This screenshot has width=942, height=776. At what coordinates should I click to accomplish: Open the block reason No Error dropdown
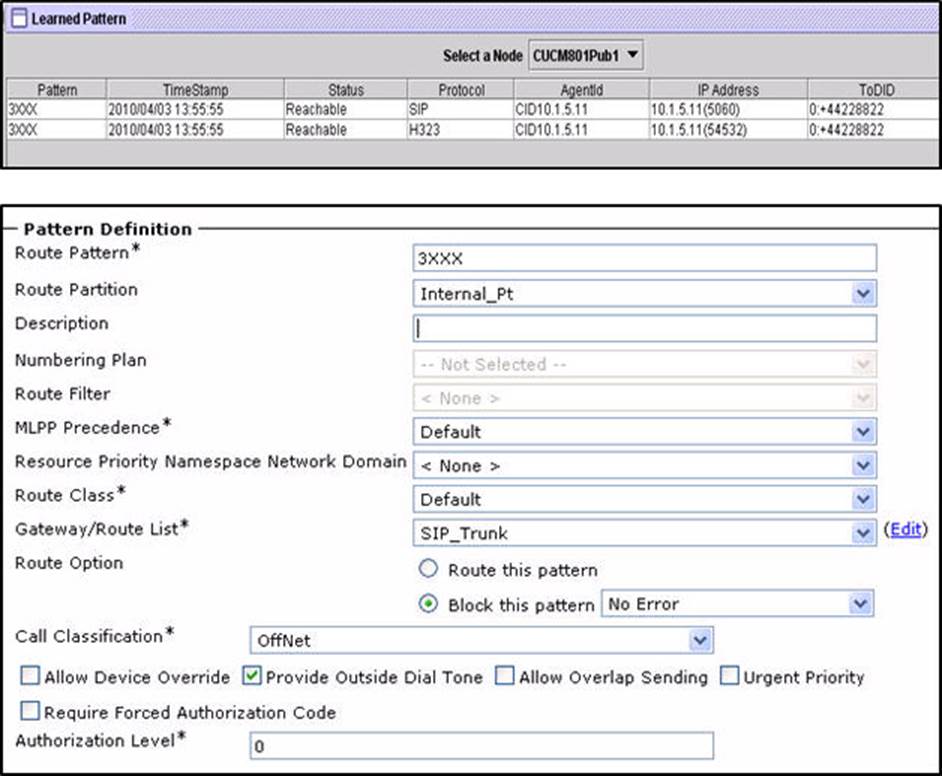pos(736,605)
